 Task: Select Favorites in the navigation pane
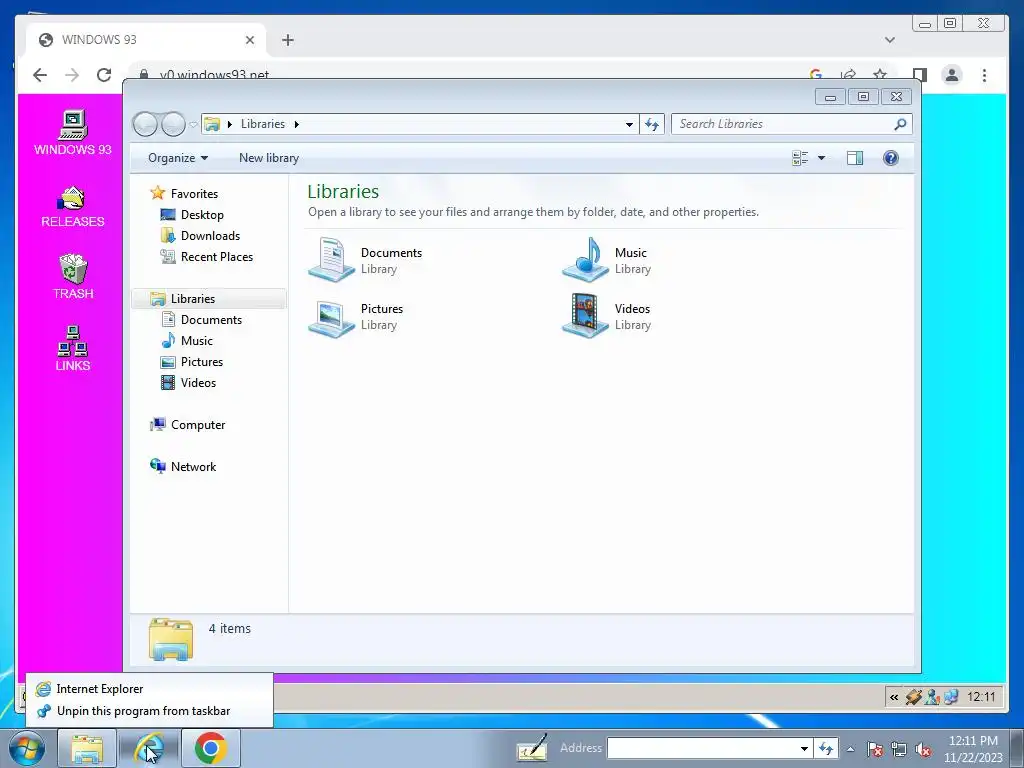tap(194, 194)
